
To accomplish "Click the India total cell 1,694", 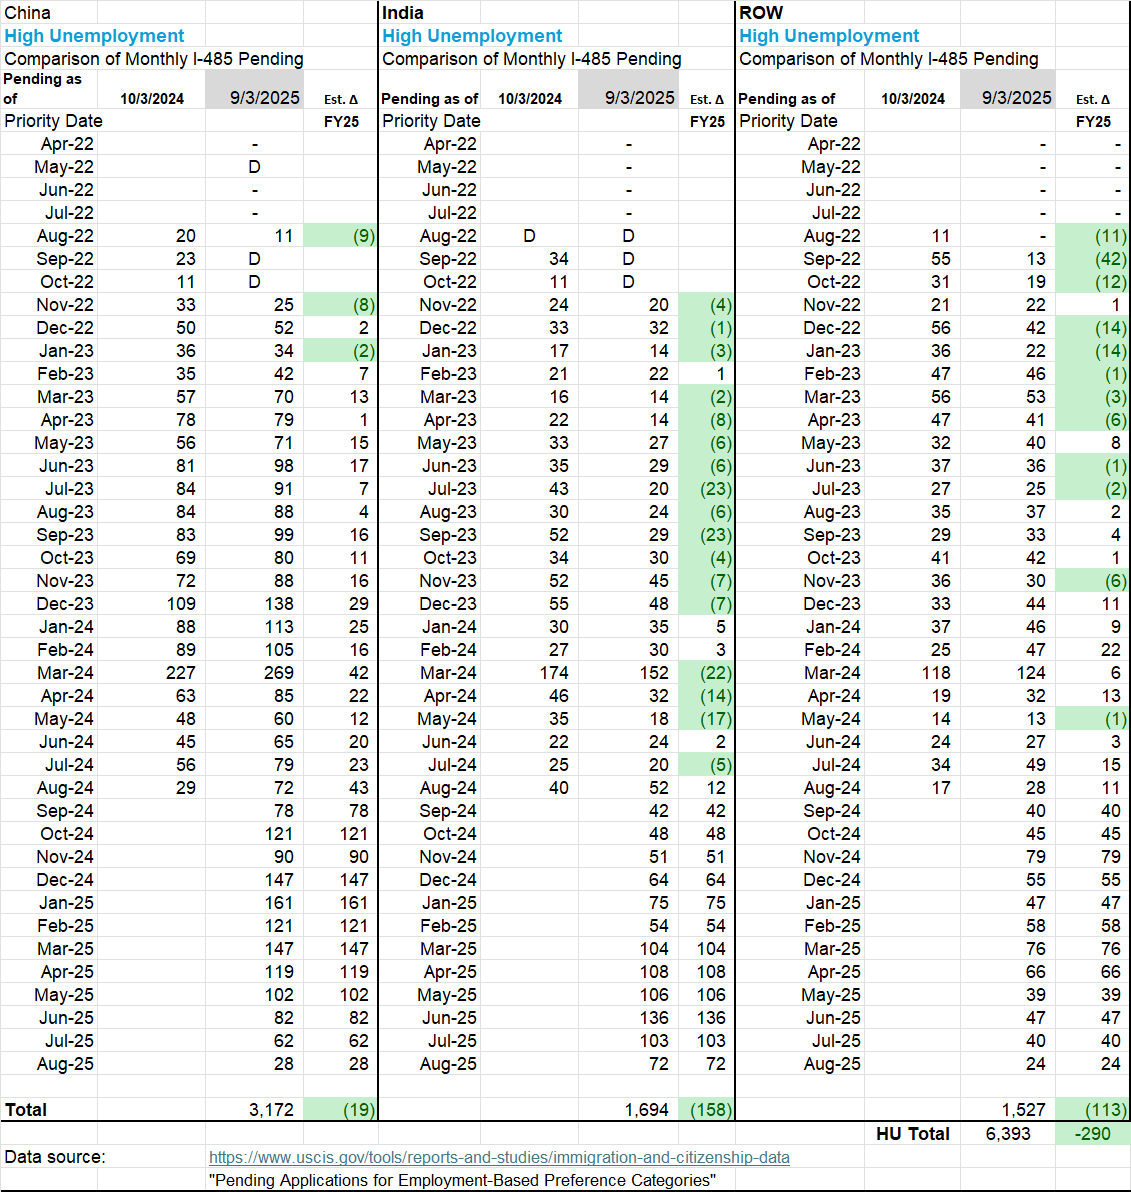I will (647, 1110).
